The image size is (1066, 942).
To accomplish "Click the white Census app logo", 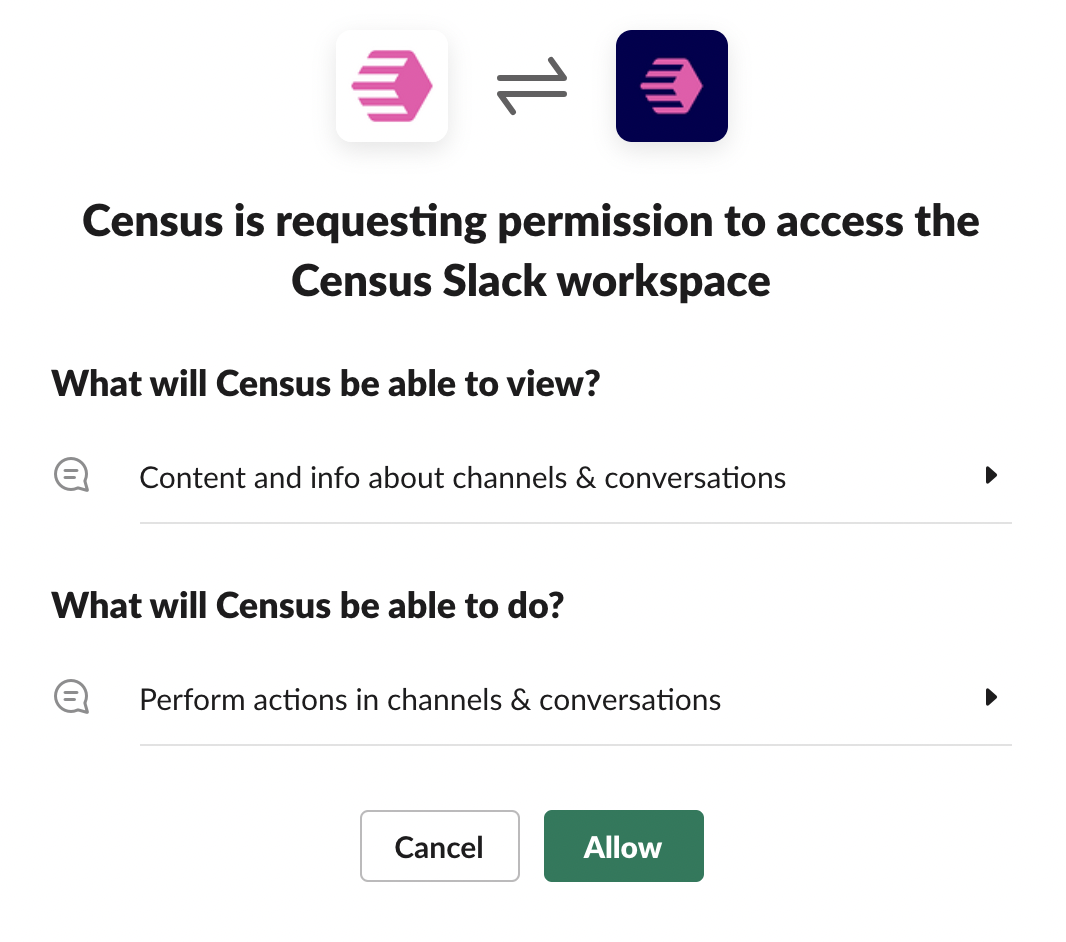I will click(x=392, y=86).
